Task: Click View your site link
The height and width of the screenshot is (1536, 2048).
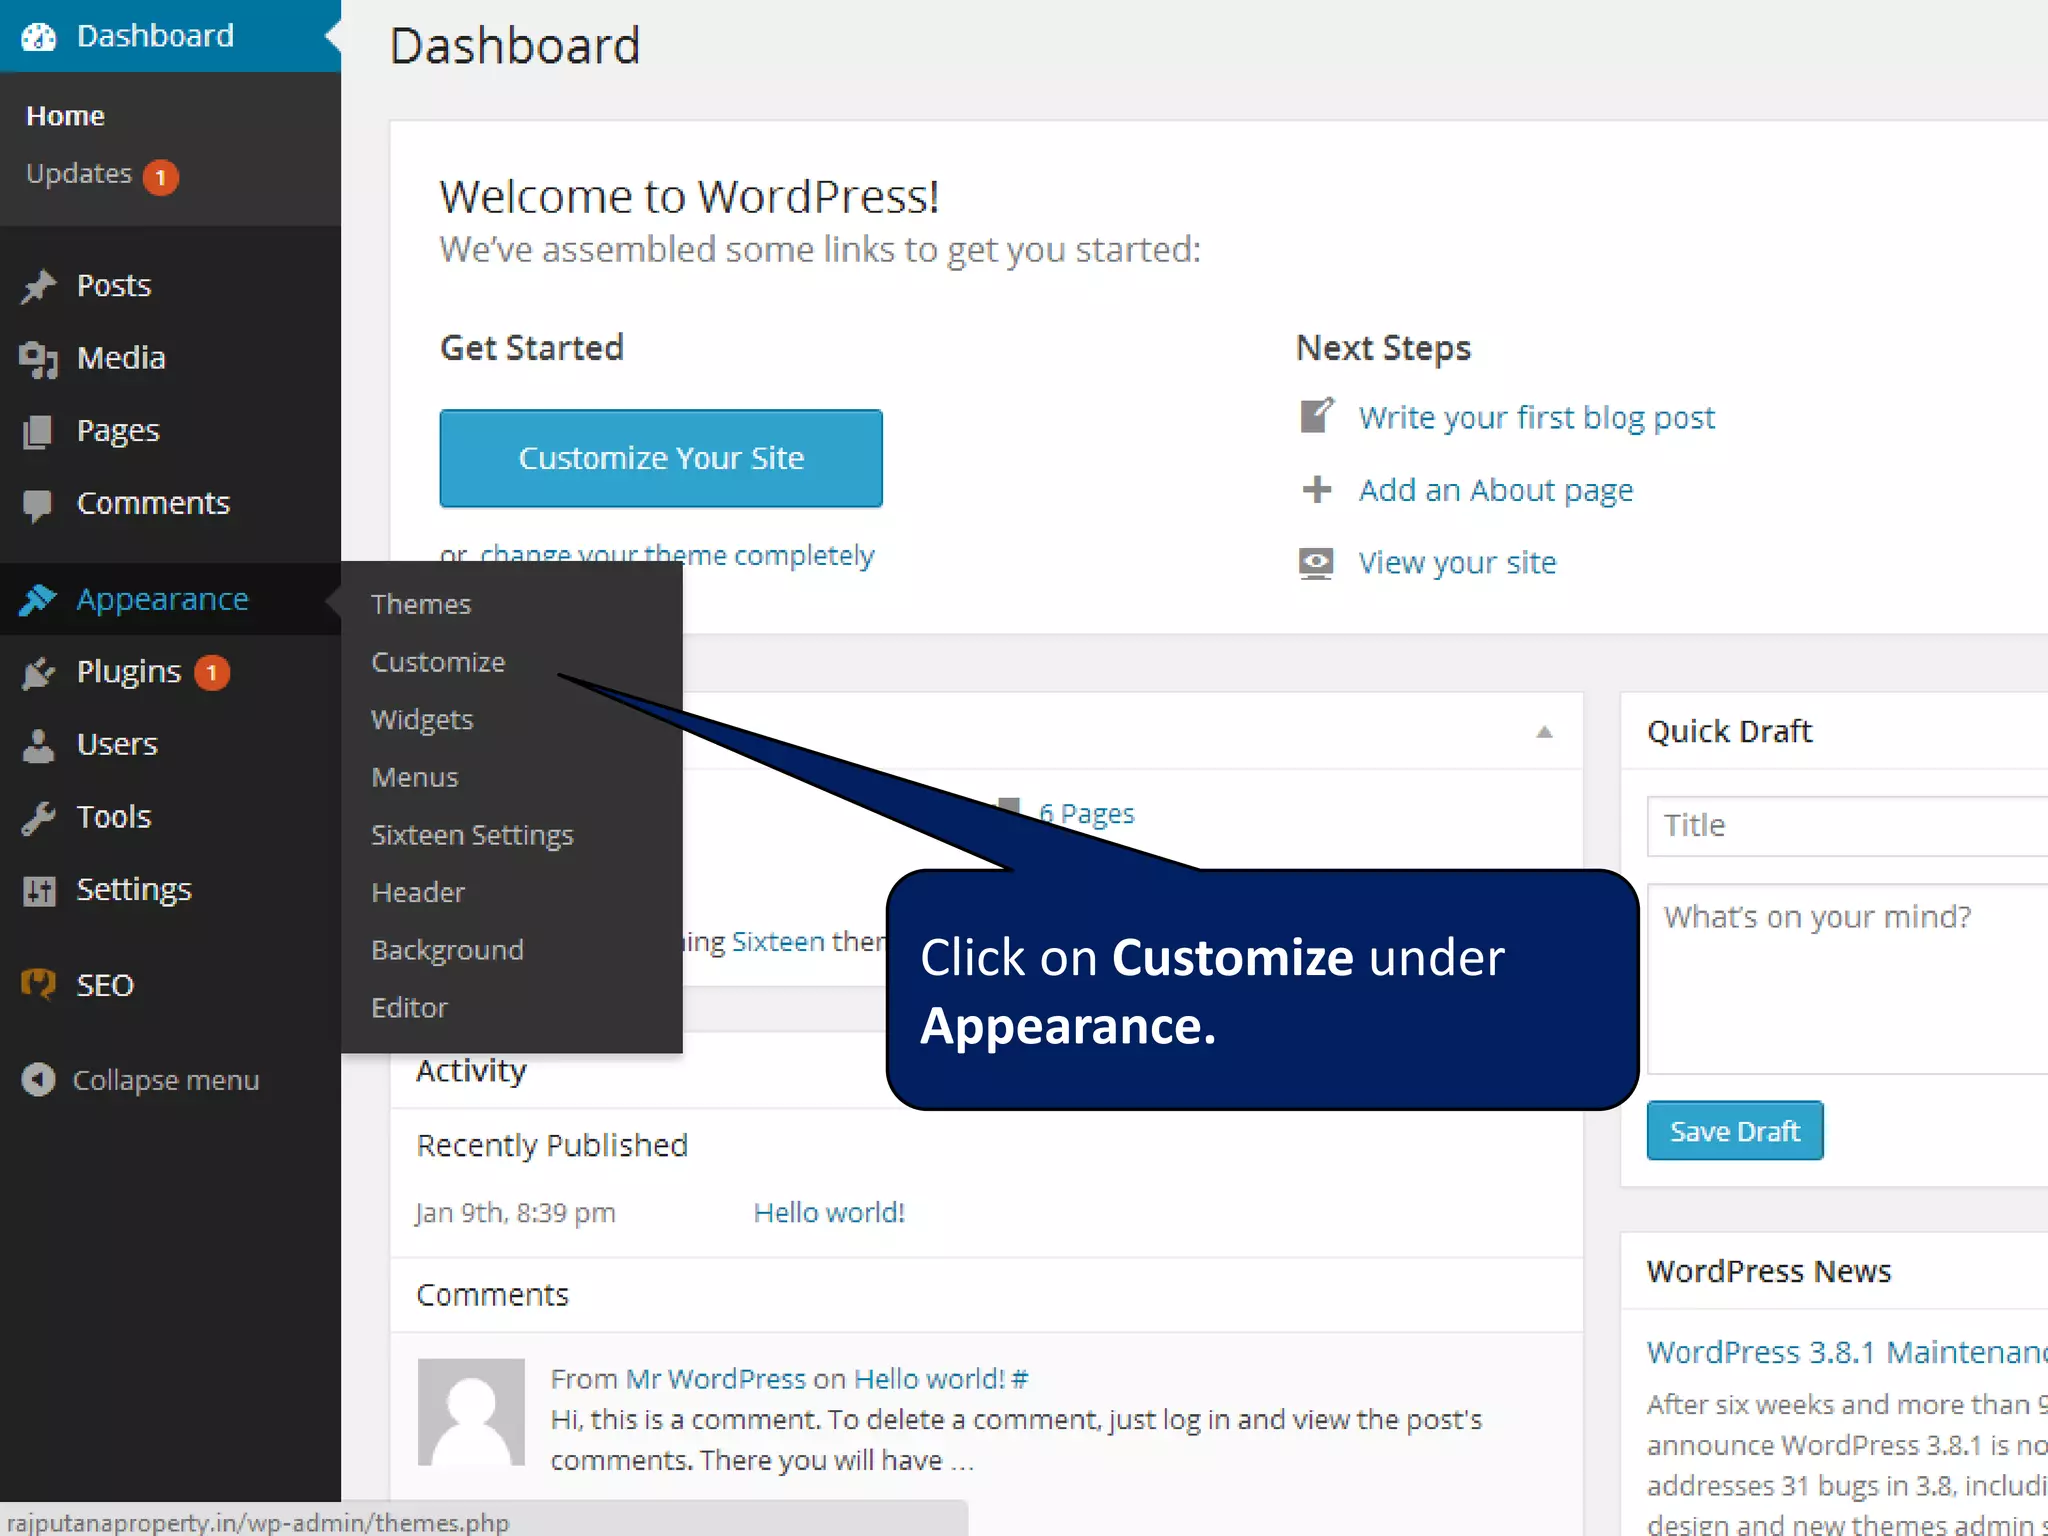Action: coord(1457,563)
